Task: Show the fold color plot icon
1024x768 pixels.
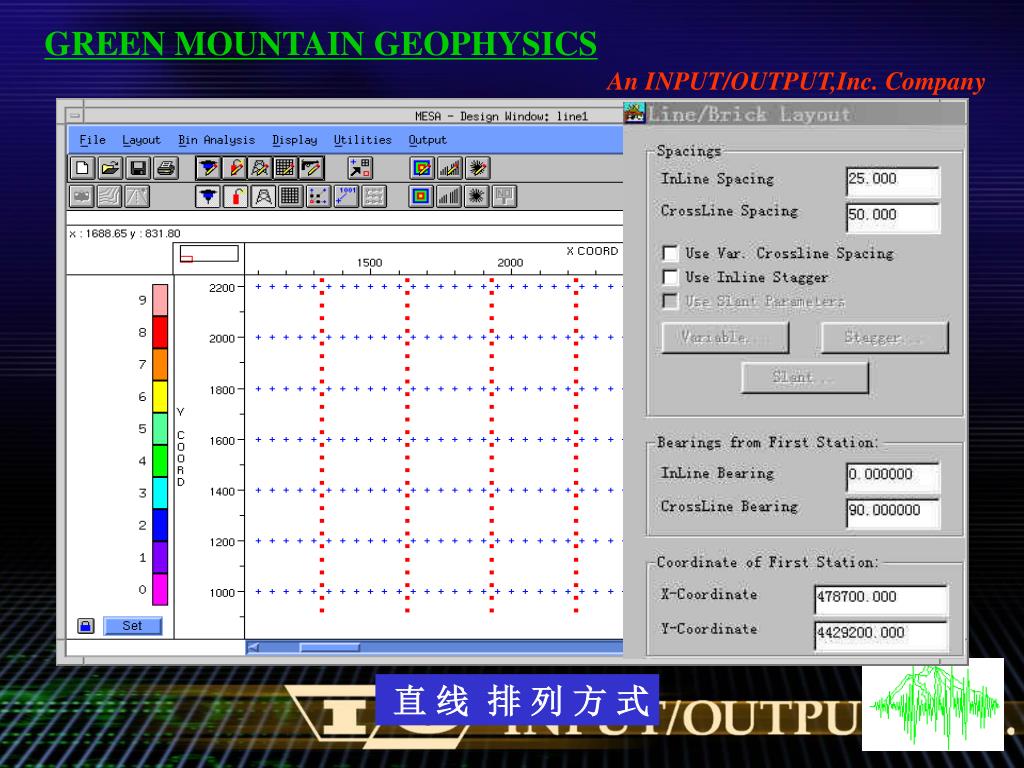Action: (x=421, y=196)
